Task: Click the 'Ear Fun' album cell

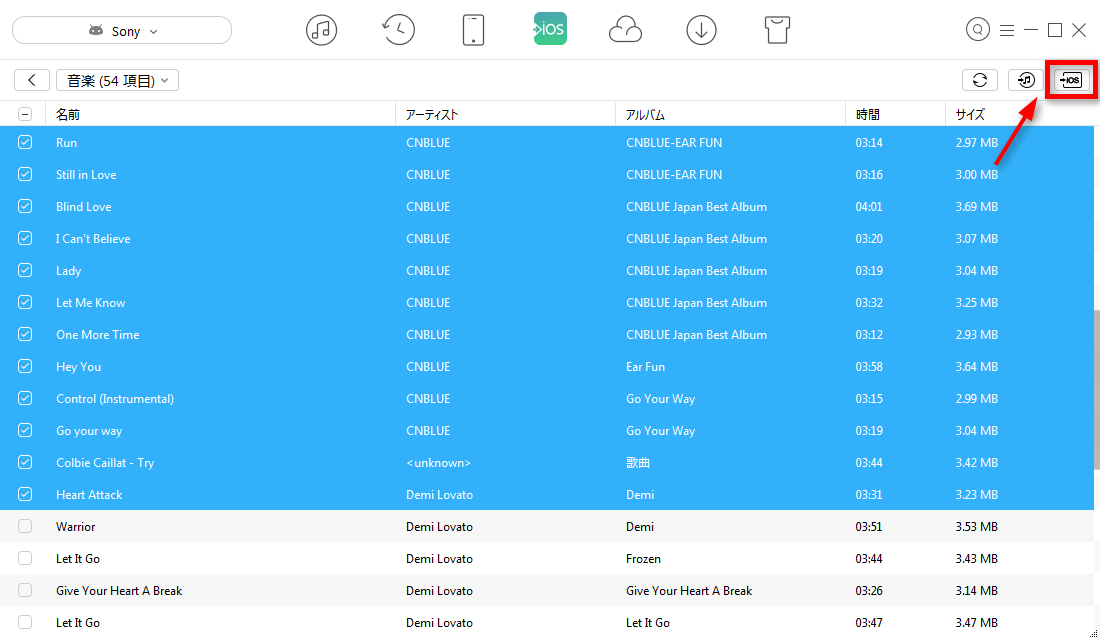Action: 645,367
